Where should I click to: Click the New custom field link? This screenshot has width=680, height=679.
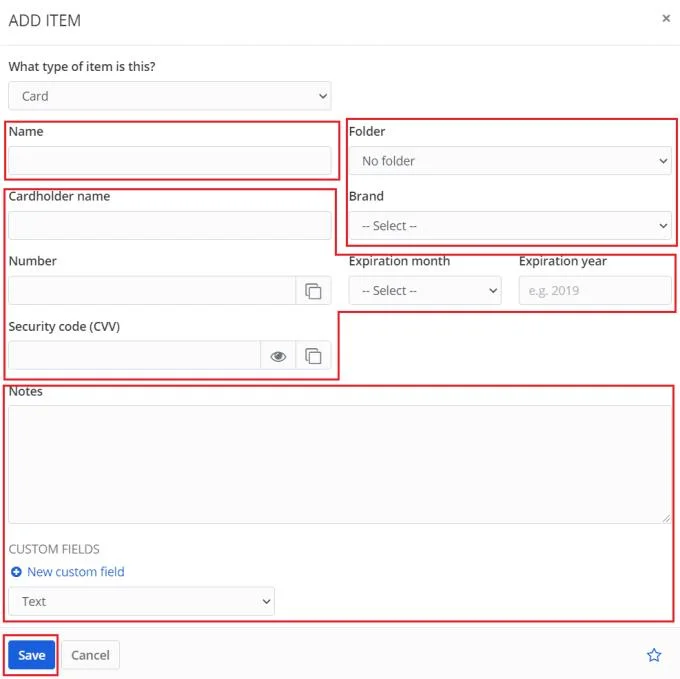pos(76,572)
